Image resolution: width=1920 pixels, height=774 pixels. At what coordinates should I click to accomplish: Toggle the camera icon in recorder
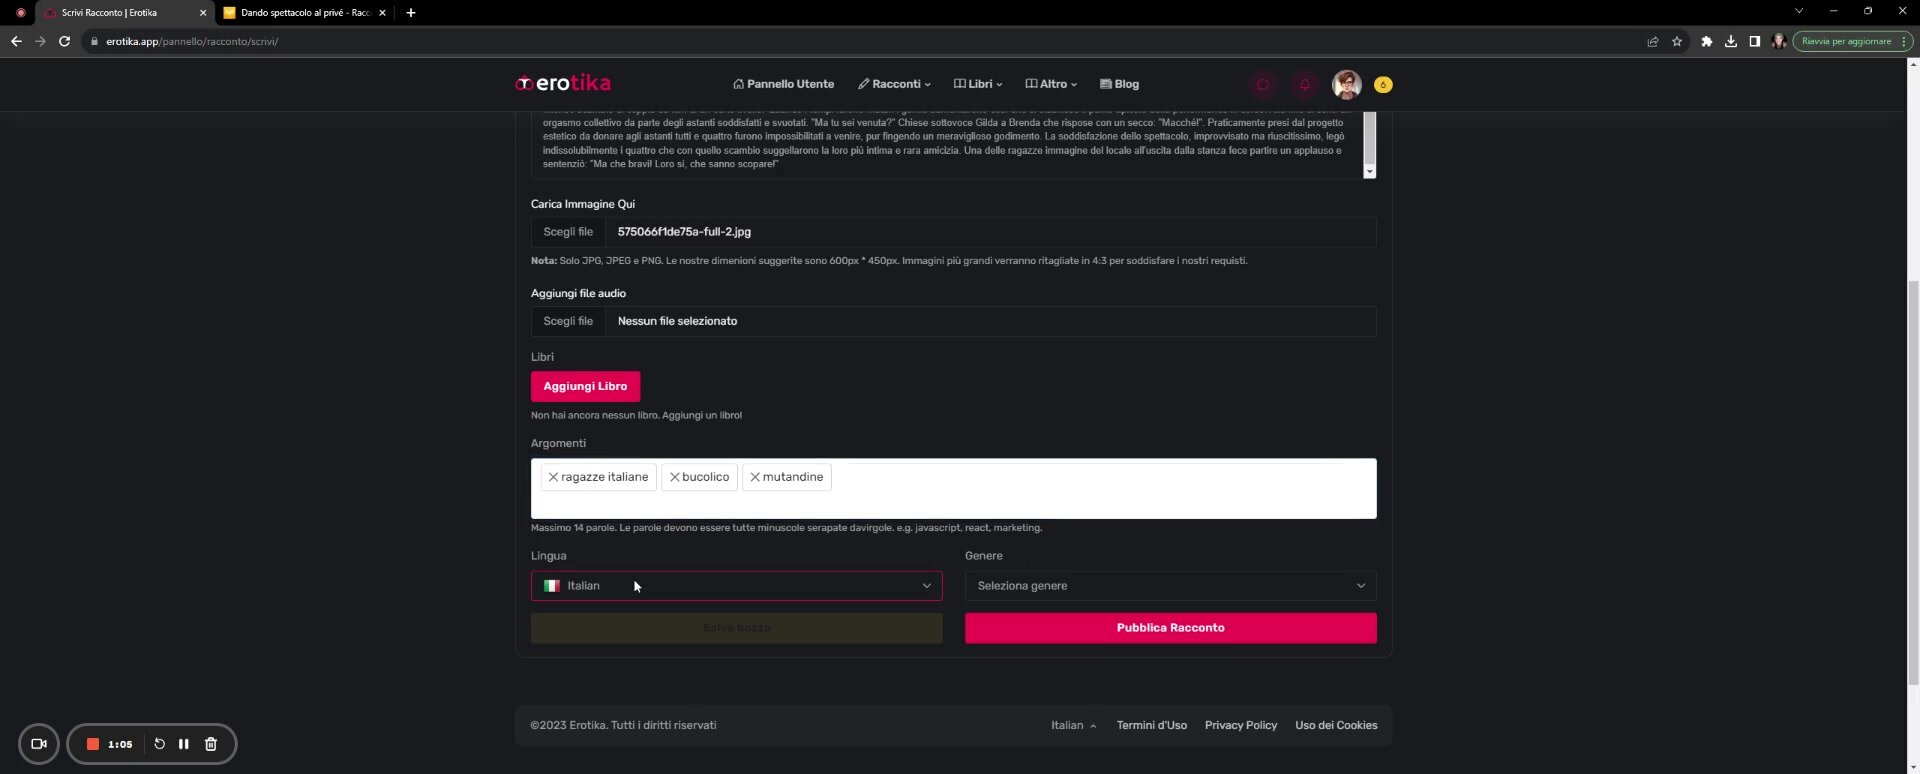click(x=39, y=744)
